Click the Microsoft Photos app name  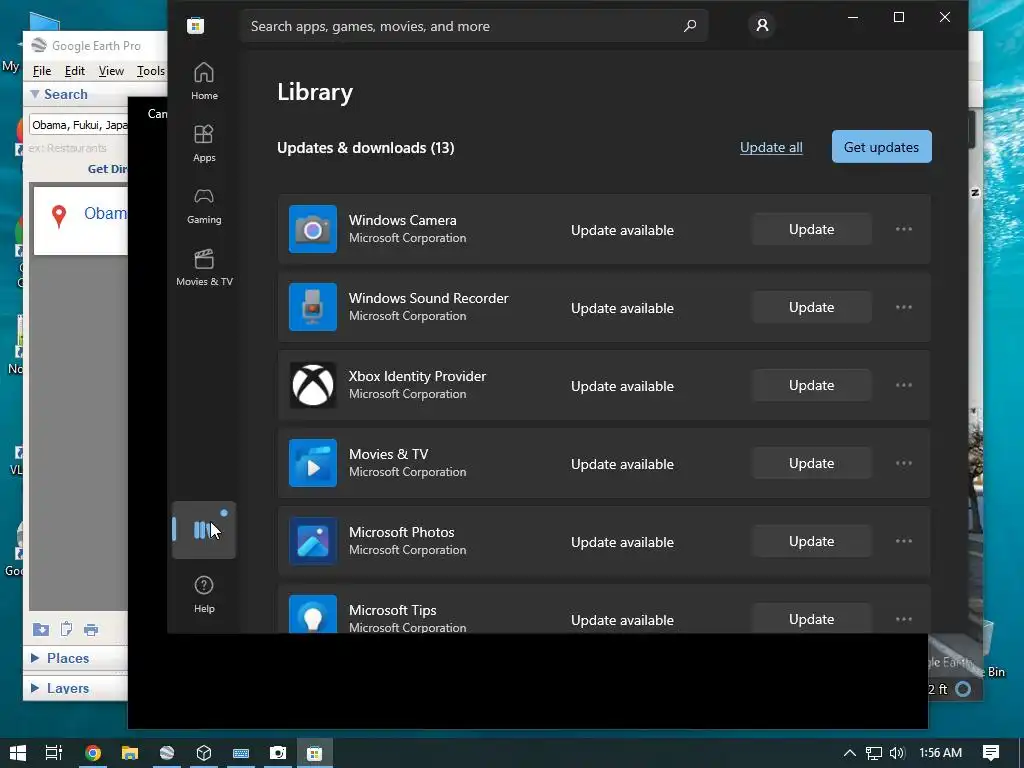pyautogui.click(x=402, y=532)
